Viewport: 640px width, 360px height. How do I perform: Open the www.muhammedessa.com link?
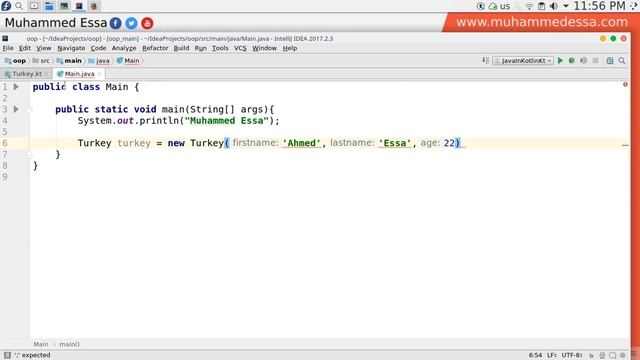tap(542, 22)
